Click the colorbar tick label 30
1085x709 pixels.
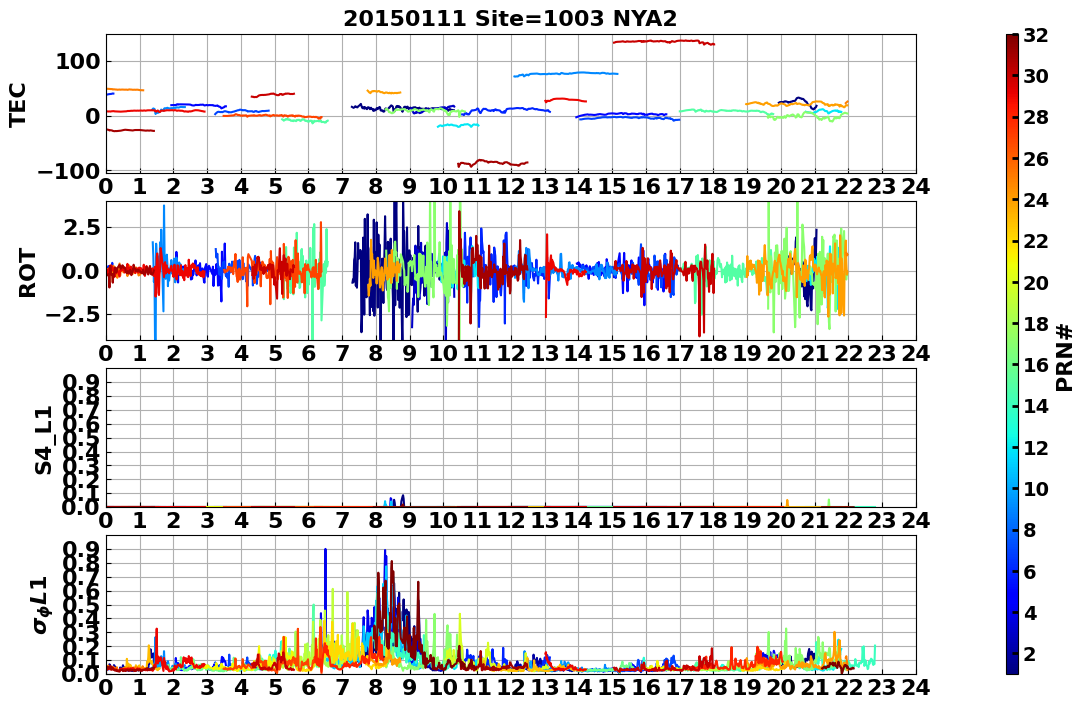(1035, 76)
